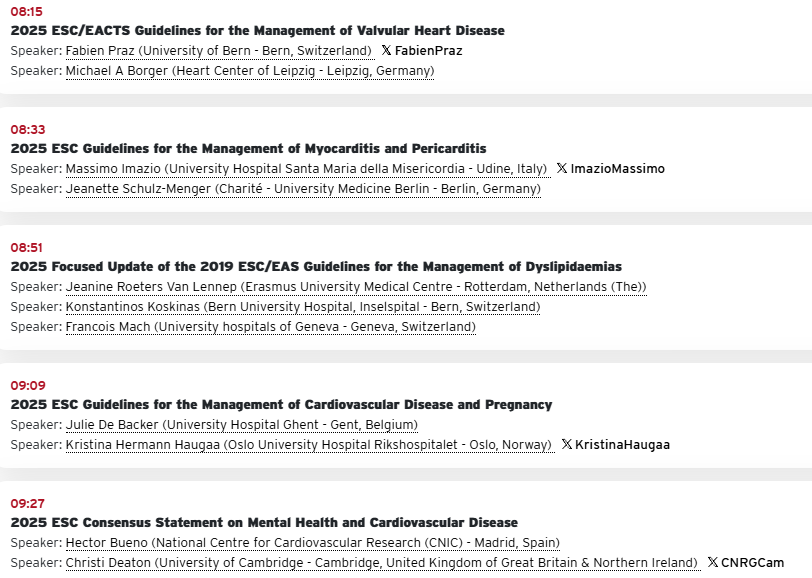Open Christi Deaton speaker link
The height and width of the screenshot is (578, 812).
[382, 563]
